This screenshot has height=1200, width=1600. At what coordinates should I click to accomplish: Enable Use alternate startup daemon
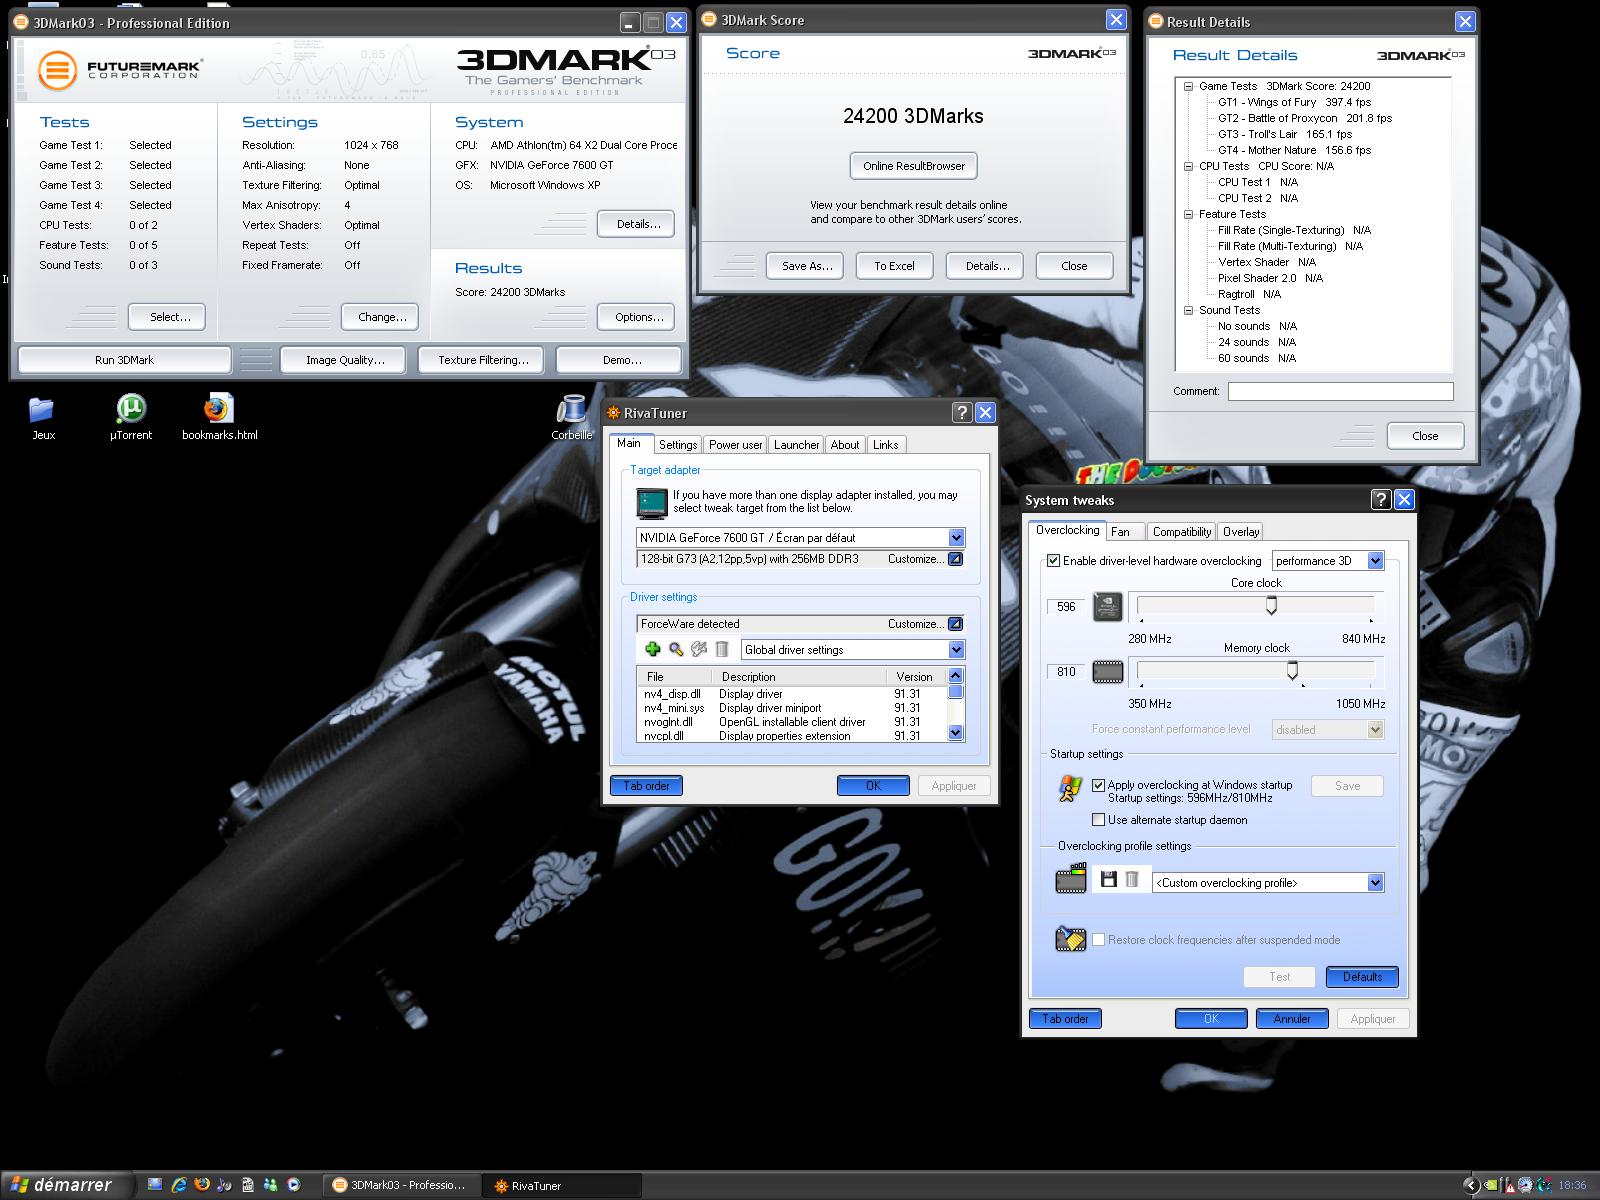(x=1099, y=820)
